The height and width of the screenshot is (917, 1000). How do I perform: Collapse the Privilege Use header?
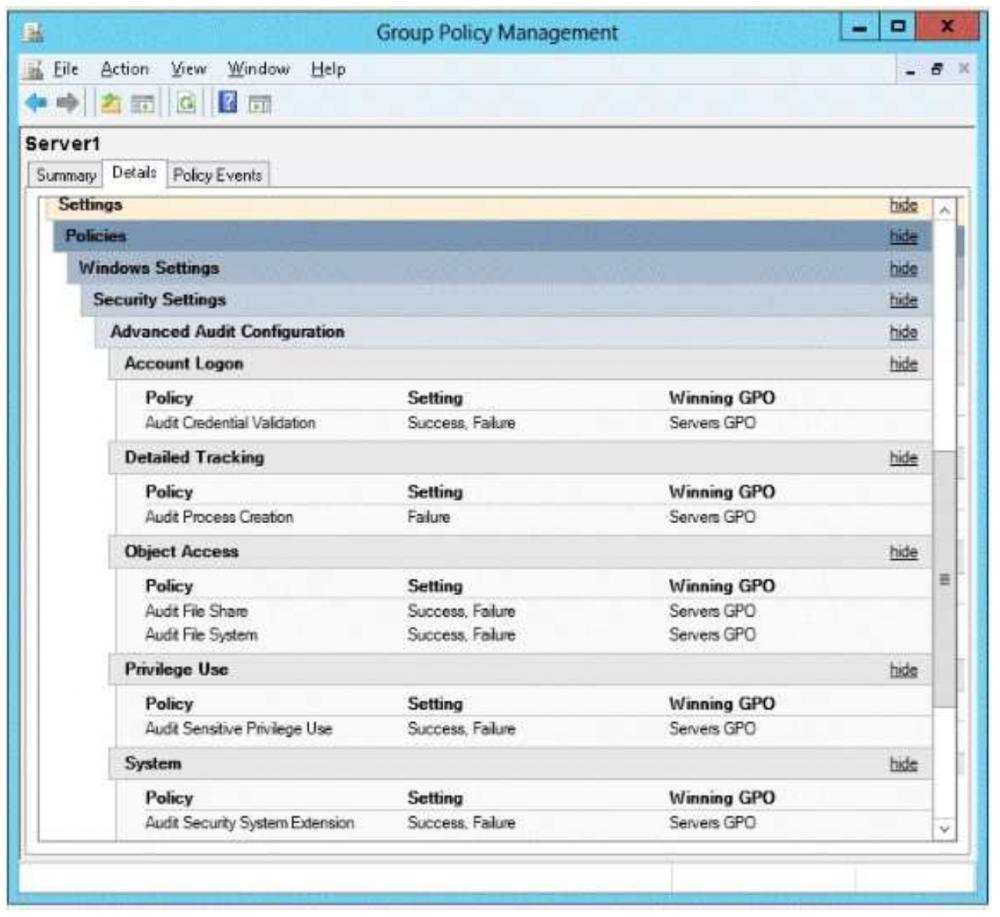(x=520, y=670)
